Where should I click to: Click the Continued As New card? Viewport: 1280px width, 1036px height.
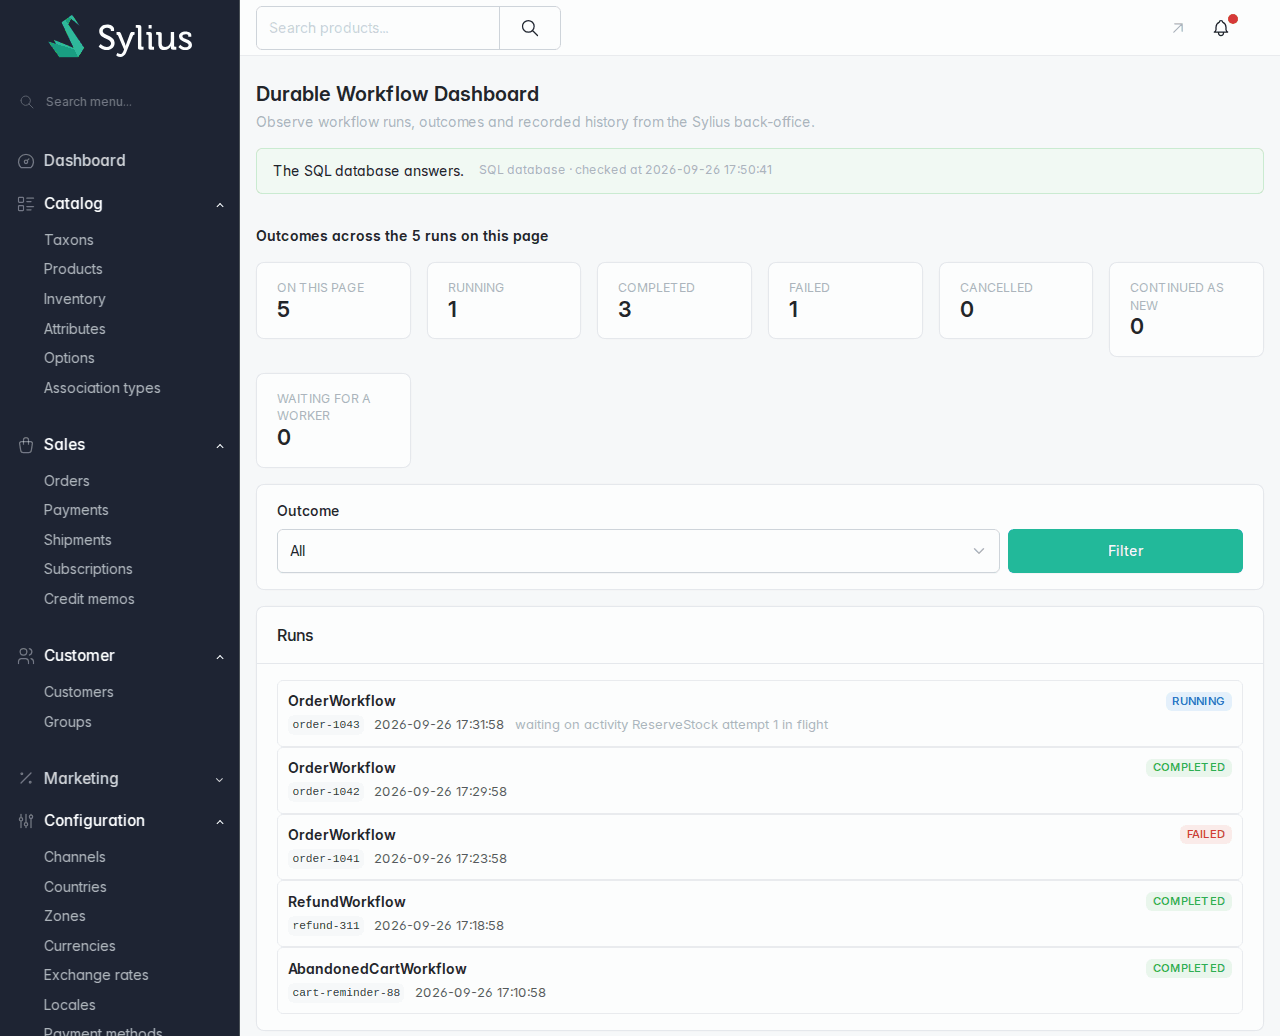pos(1186,309)
